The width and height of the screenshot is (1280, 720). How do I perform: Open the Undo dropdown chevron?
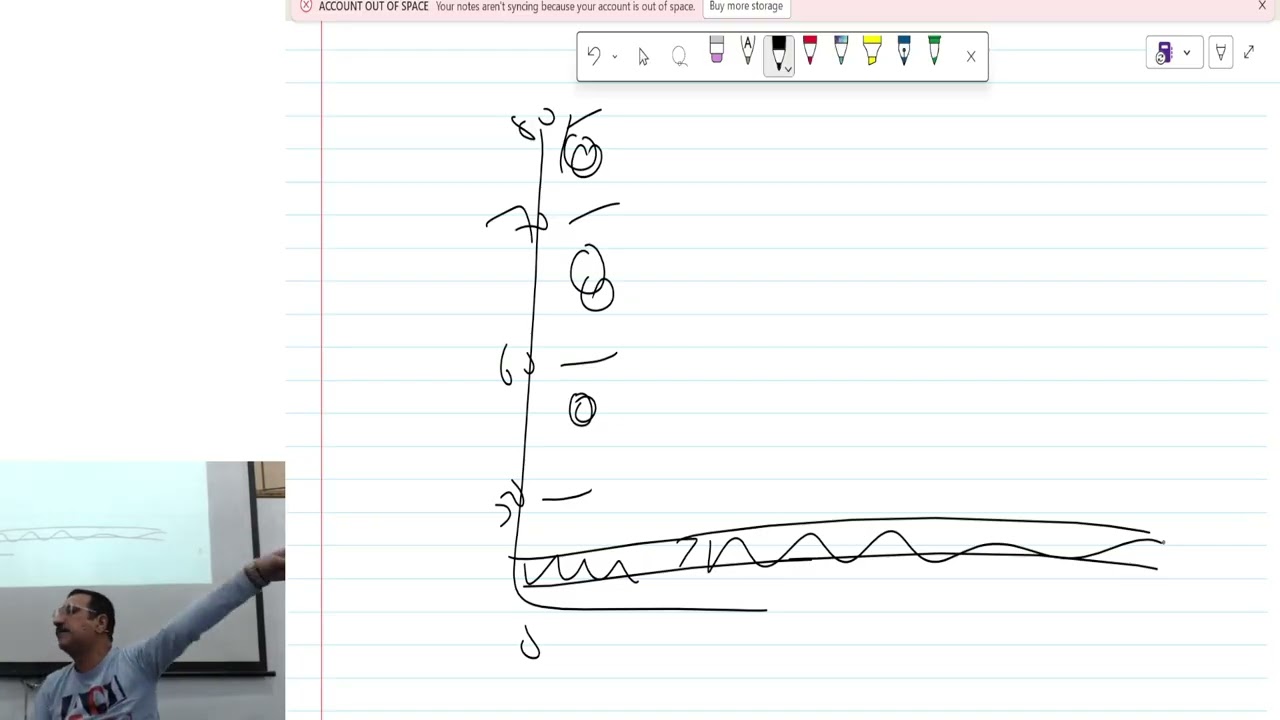614,57
